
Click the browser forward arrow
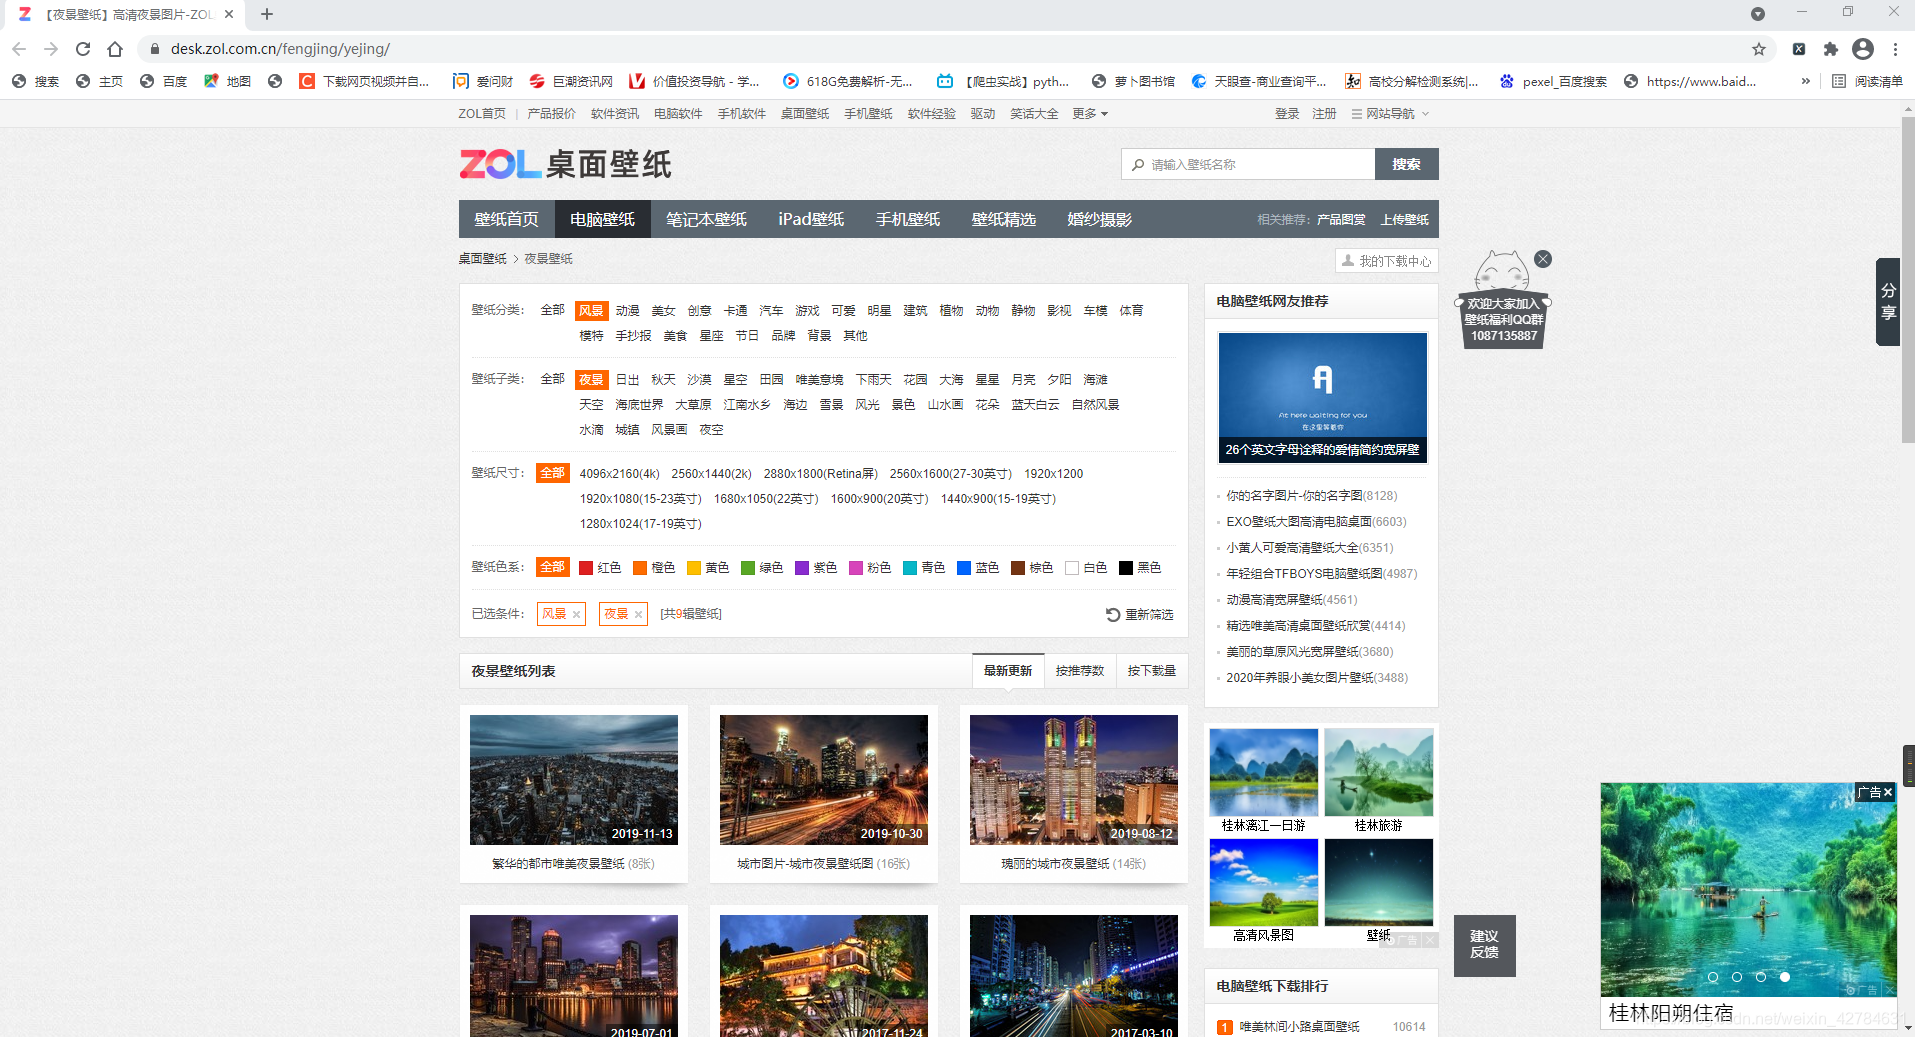pyautogui.click(x=51, y=49)
